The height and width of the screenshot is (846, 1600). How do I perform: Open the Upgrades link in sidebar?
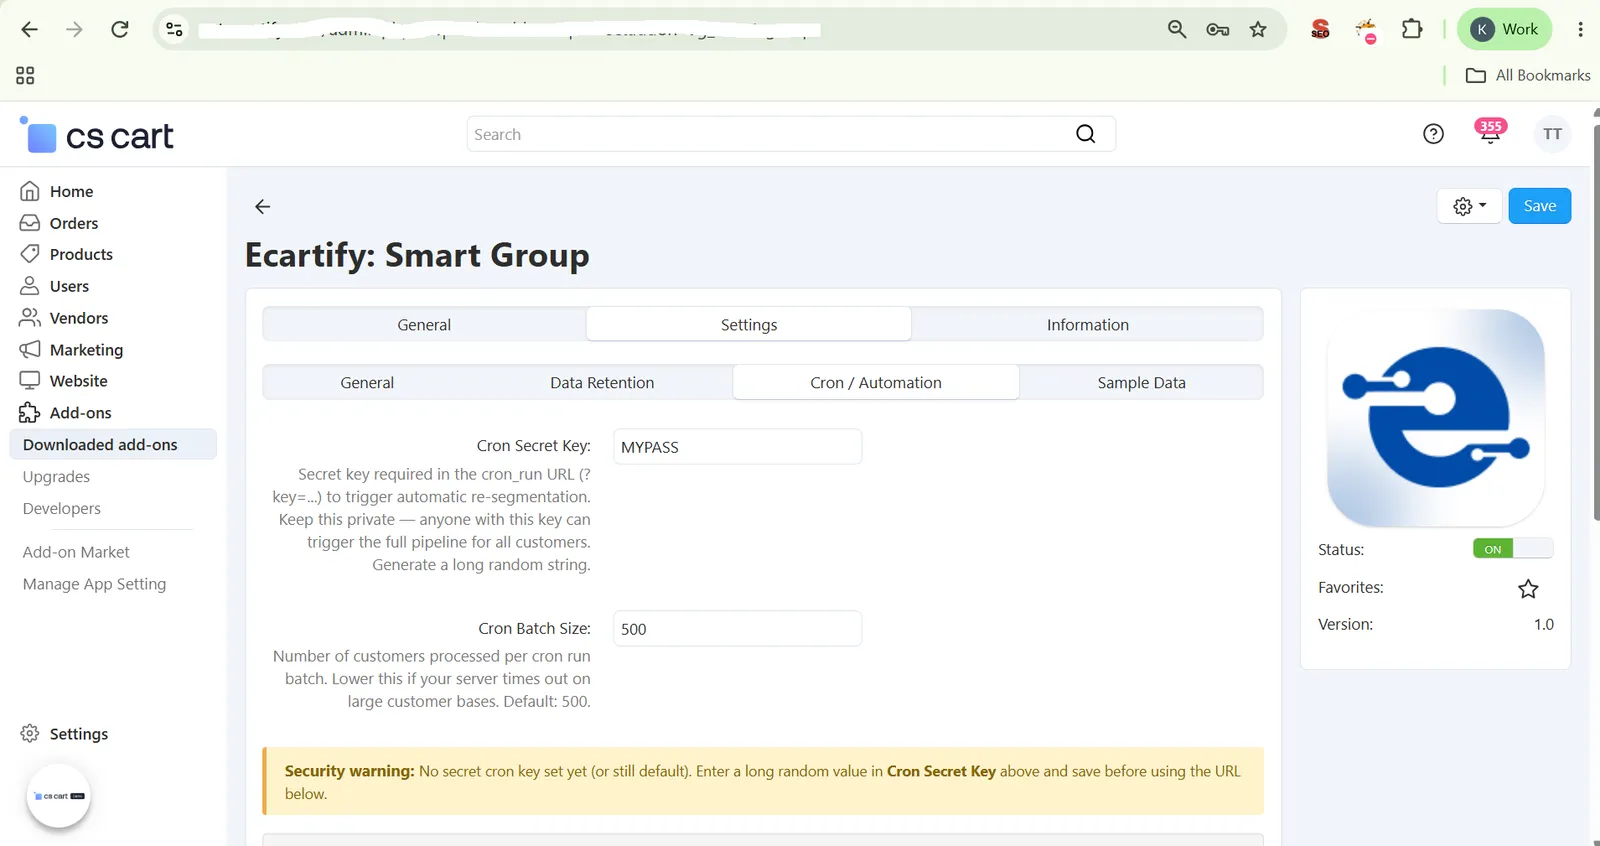tap(56, 477)
